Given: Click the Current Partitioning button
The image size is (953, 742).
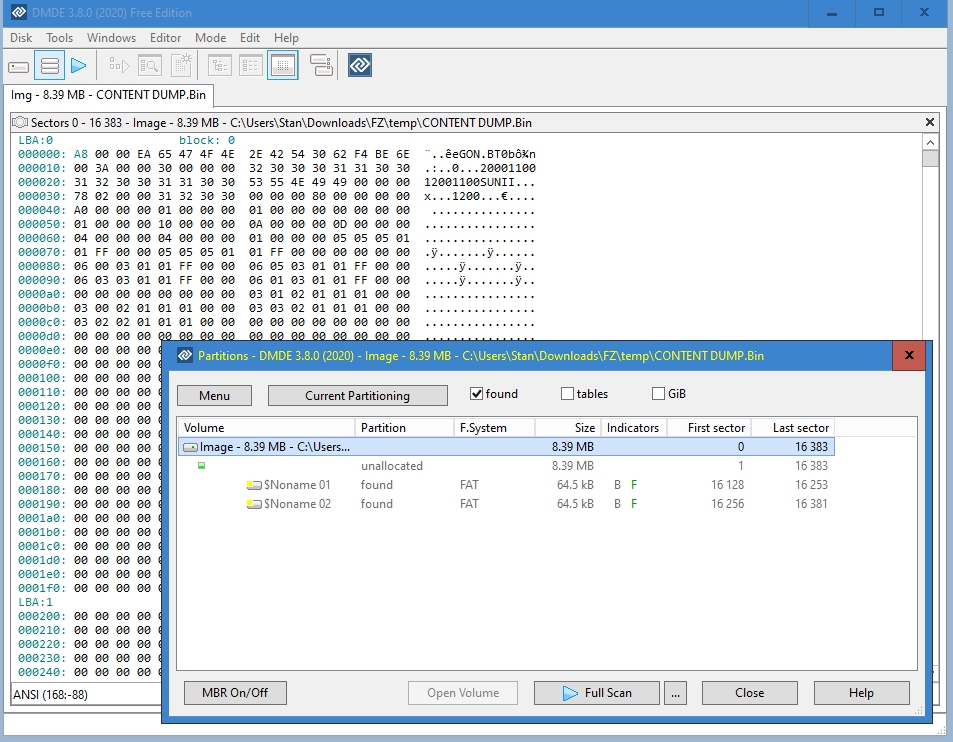Looking at the screenshot, I should [357, 396].
